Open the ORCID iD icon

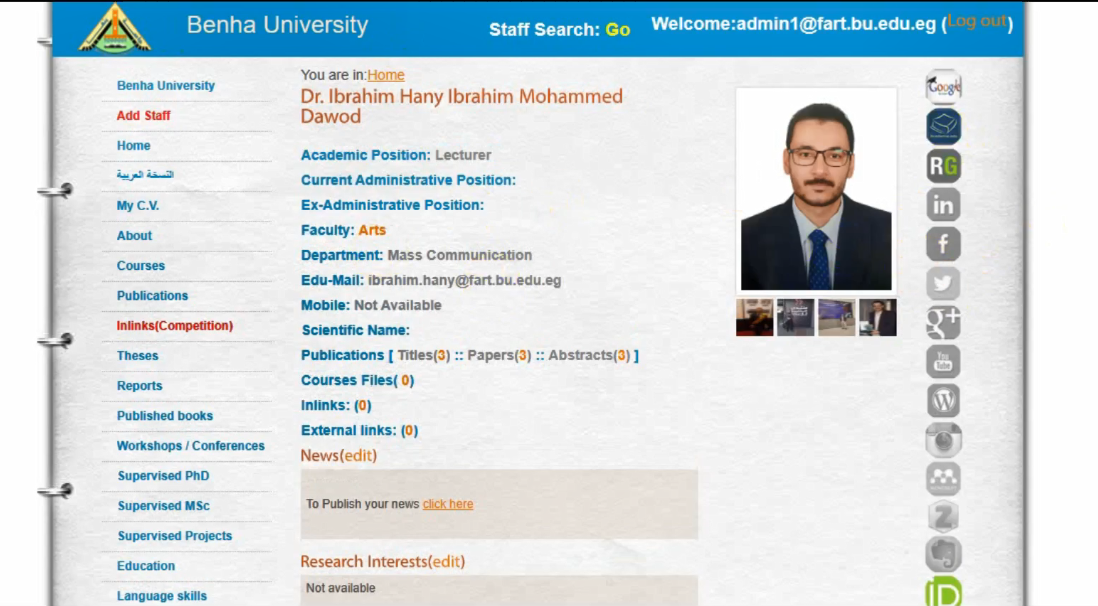(943, 592)
